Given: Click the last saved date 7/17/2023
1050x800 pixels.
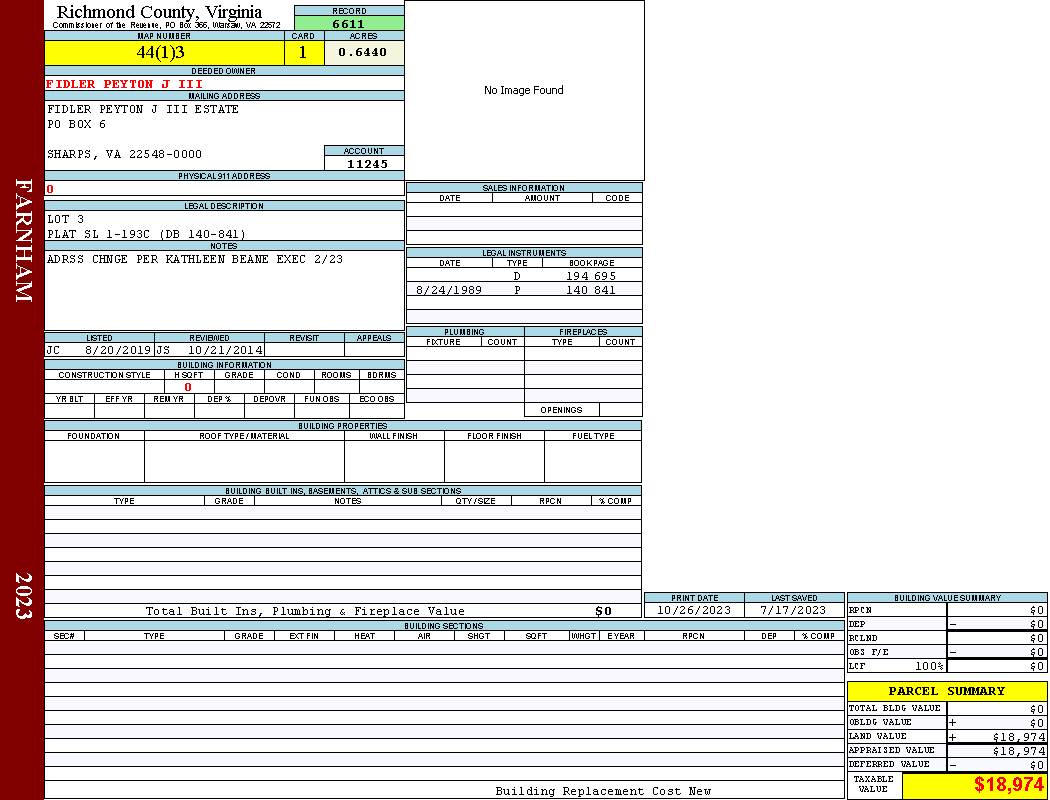Looking at the screenshot, I should pos(794,610).
